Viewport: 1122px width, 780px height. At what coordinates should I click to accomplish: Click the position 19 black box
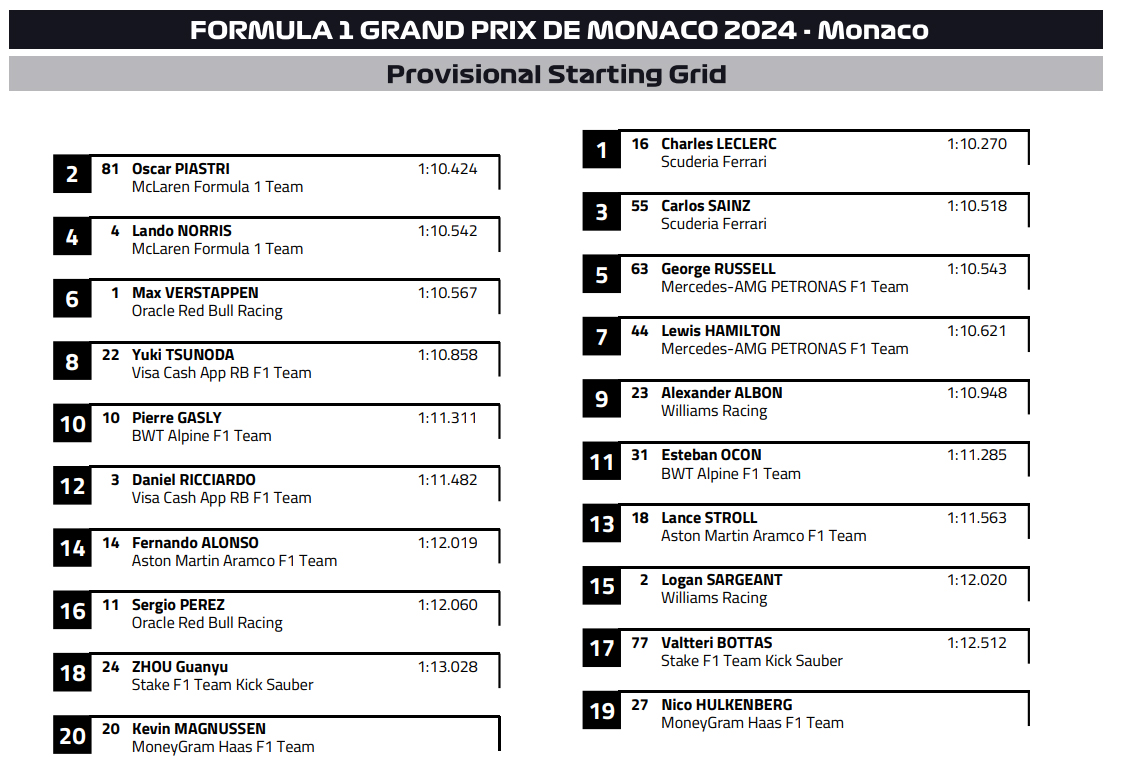click(601, 710)
